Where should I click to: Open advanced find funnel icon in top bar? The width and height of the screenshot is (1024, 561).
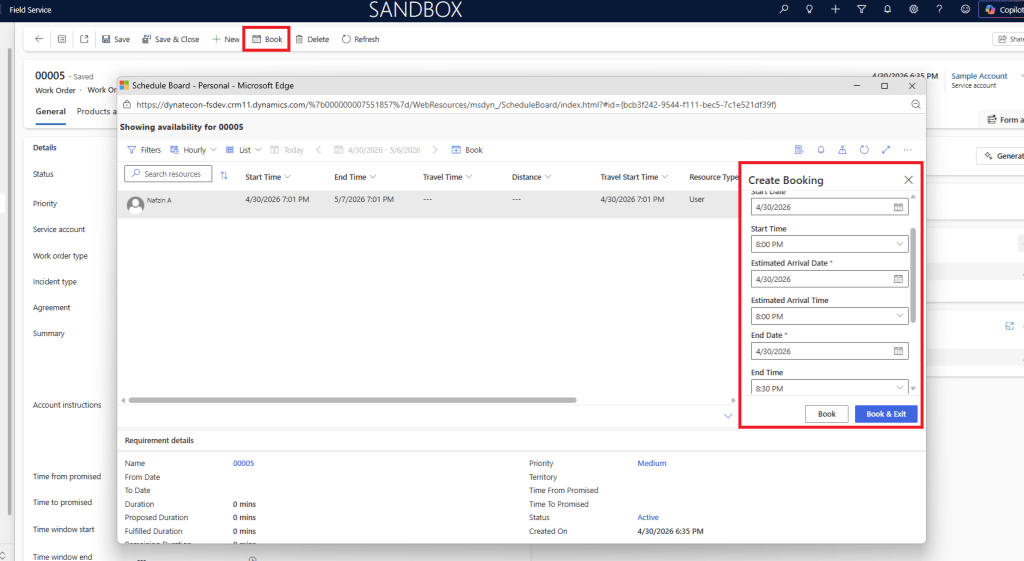861,9
